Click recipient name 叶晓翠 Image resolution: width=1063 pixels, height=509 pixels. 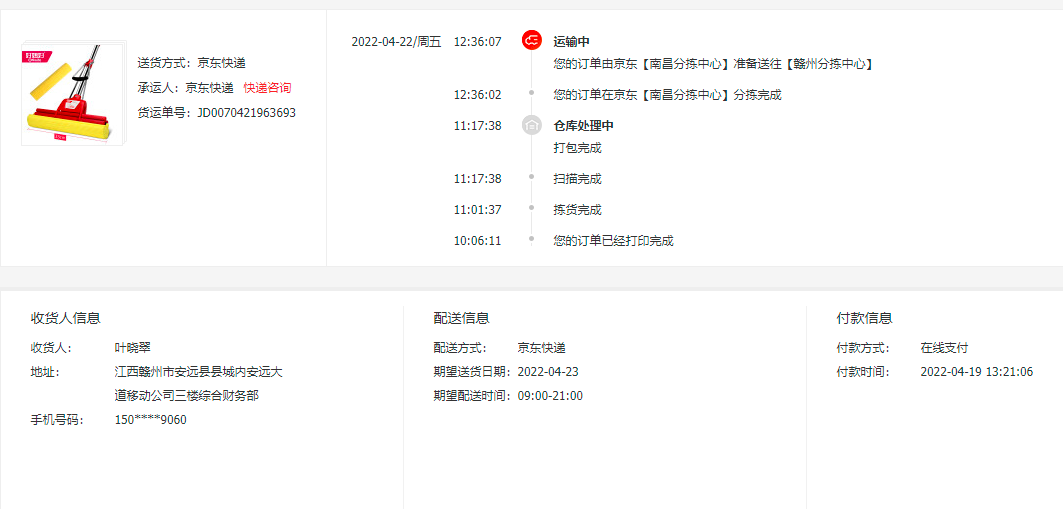(133, 348)
